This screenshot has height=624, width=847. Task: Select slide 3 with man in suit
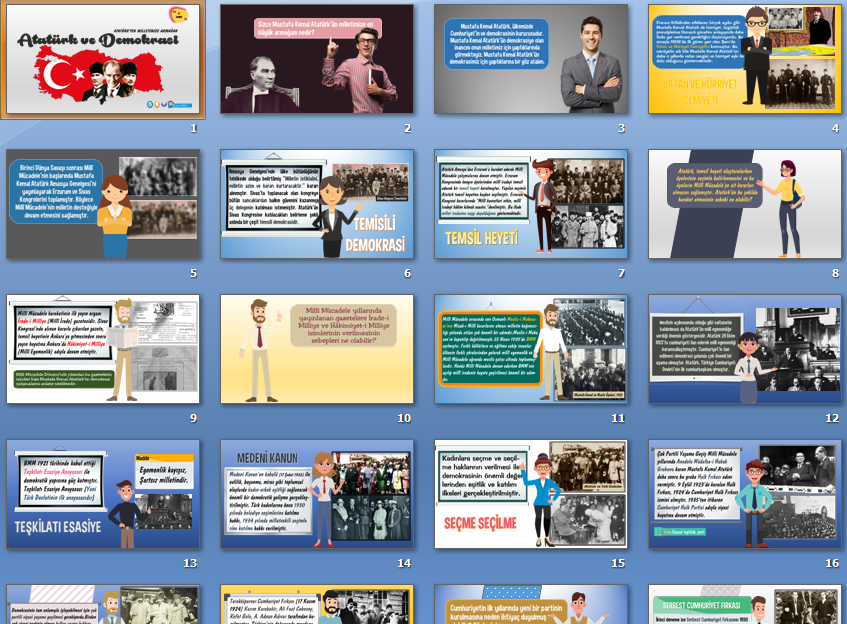click(531, 60)
